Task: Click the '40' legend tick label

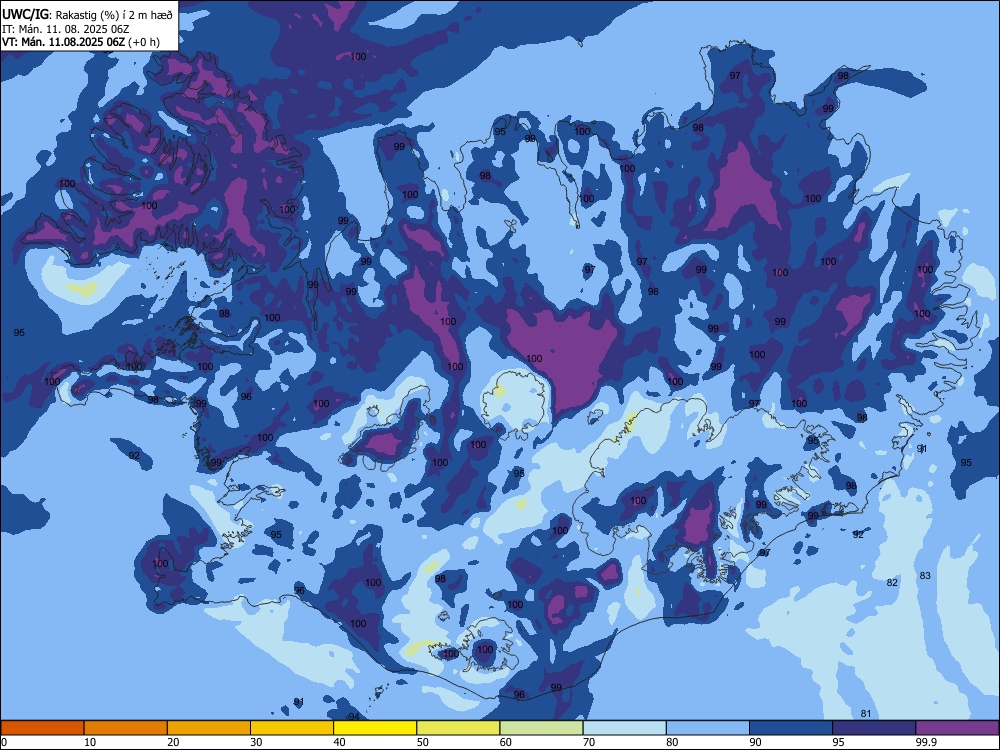Action: (x=339, y=742)
